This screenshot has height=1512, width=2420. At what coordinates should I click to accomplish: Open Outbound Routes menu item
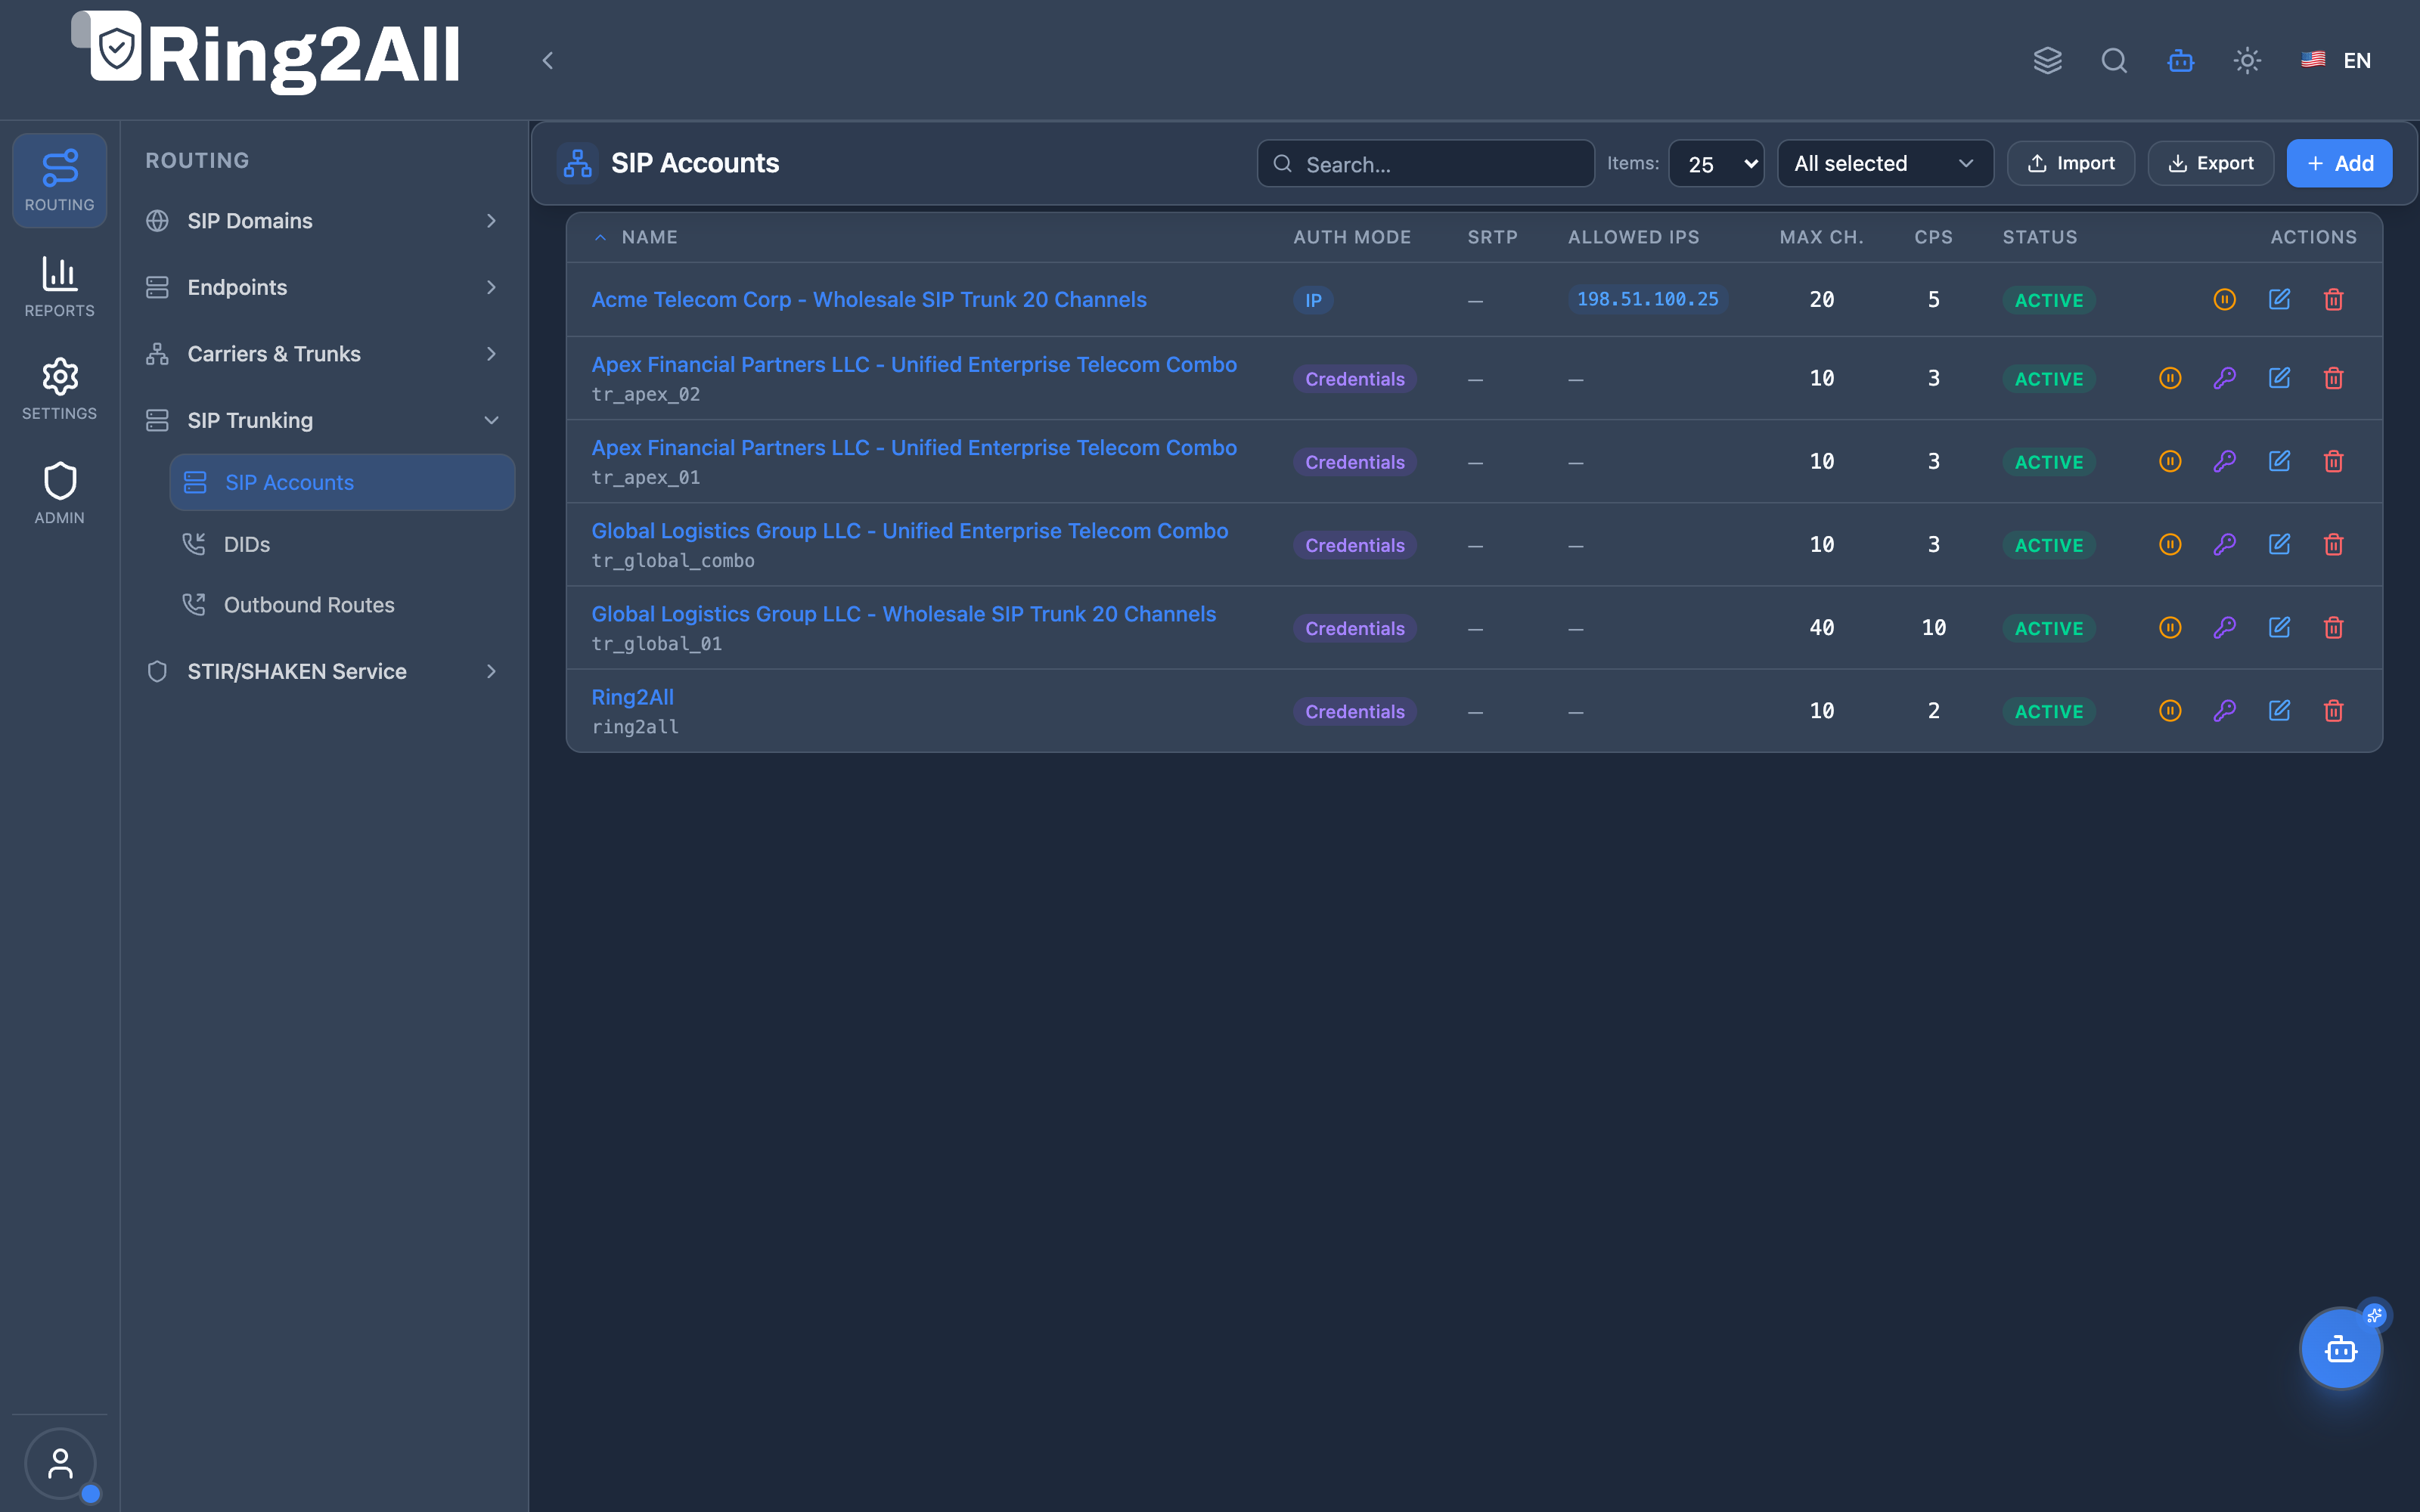342,605
